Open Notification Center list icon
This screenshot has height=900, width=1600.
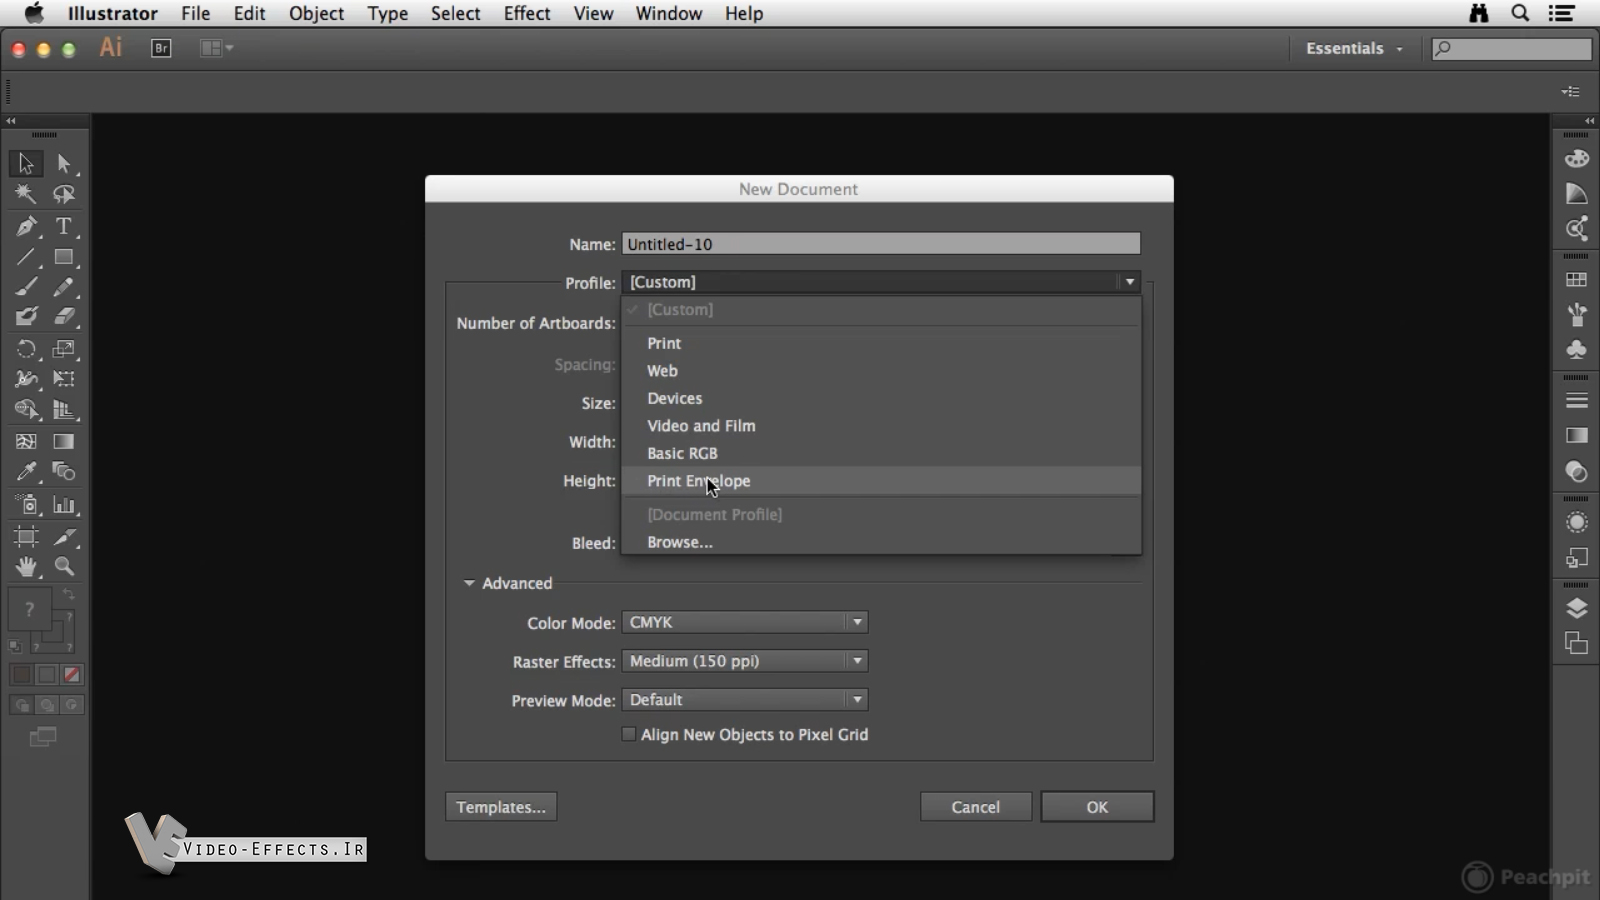pos(1561,14)
